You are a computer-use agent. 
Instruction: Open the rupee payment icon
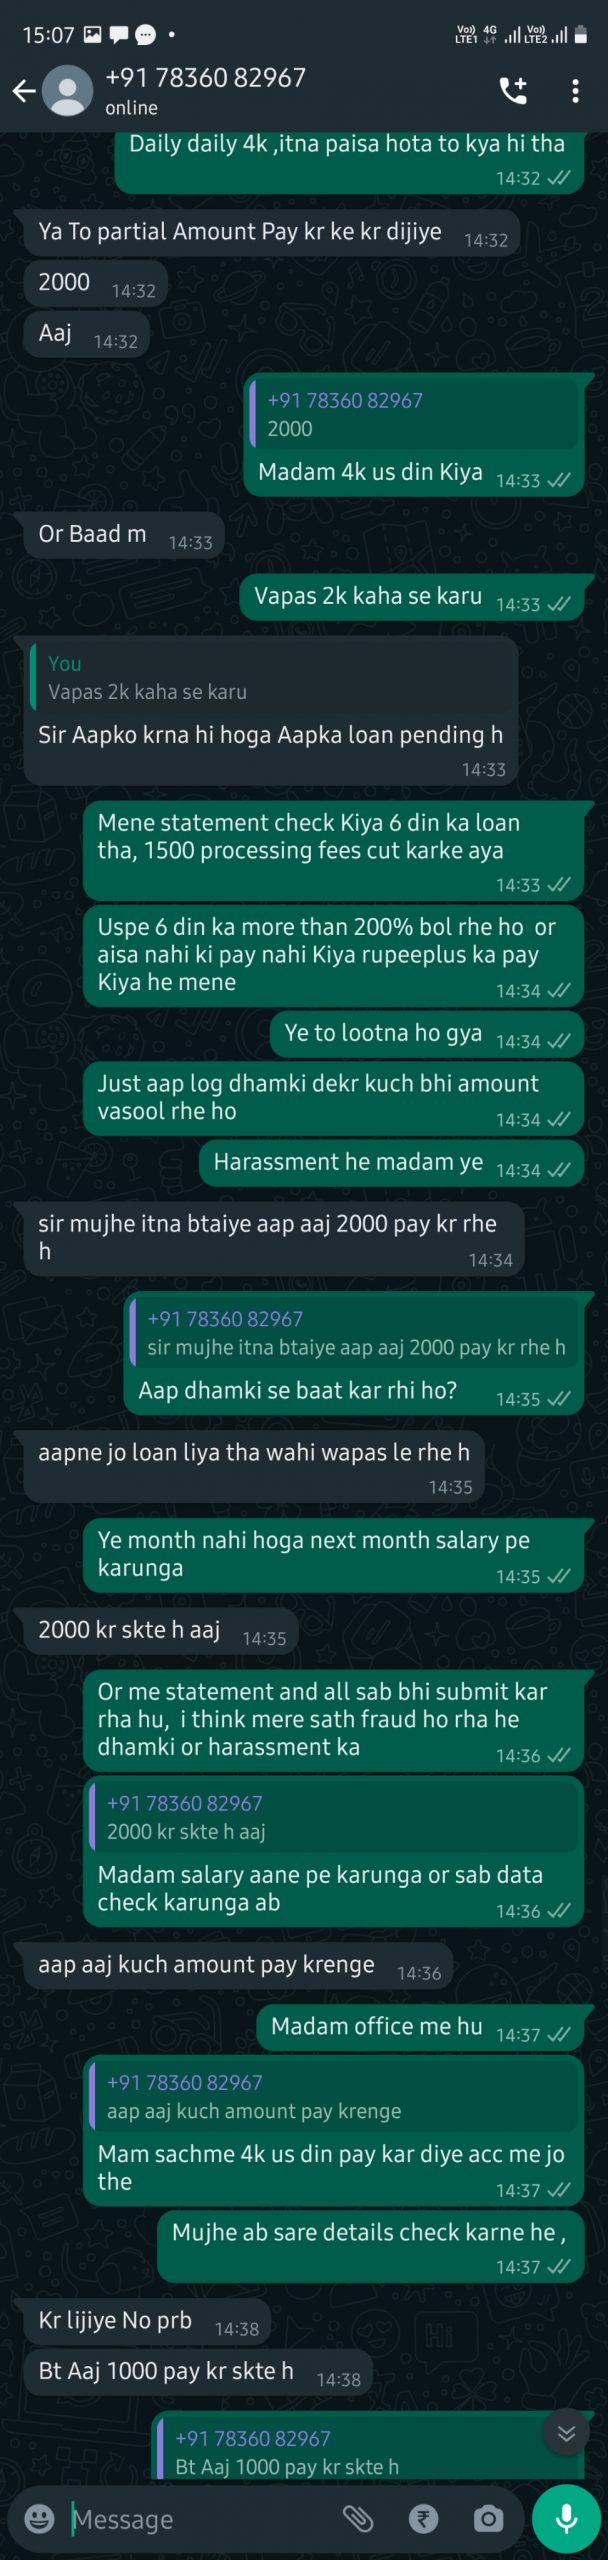(424, 2517)
